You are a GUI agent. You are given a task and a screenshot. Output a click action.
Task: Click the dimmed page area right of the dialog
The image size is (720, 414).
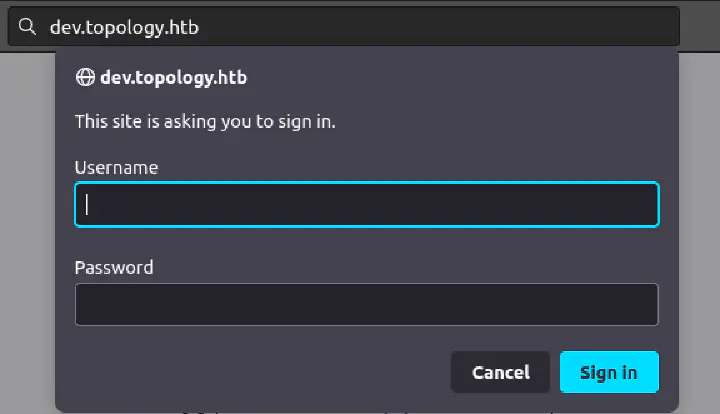[699, 230]
